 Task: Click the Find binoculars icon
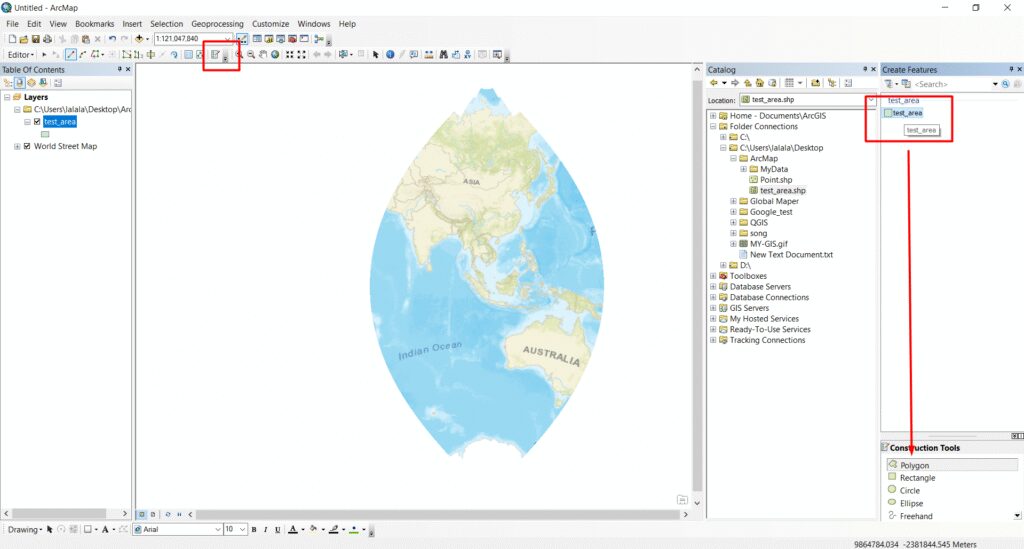443,55
